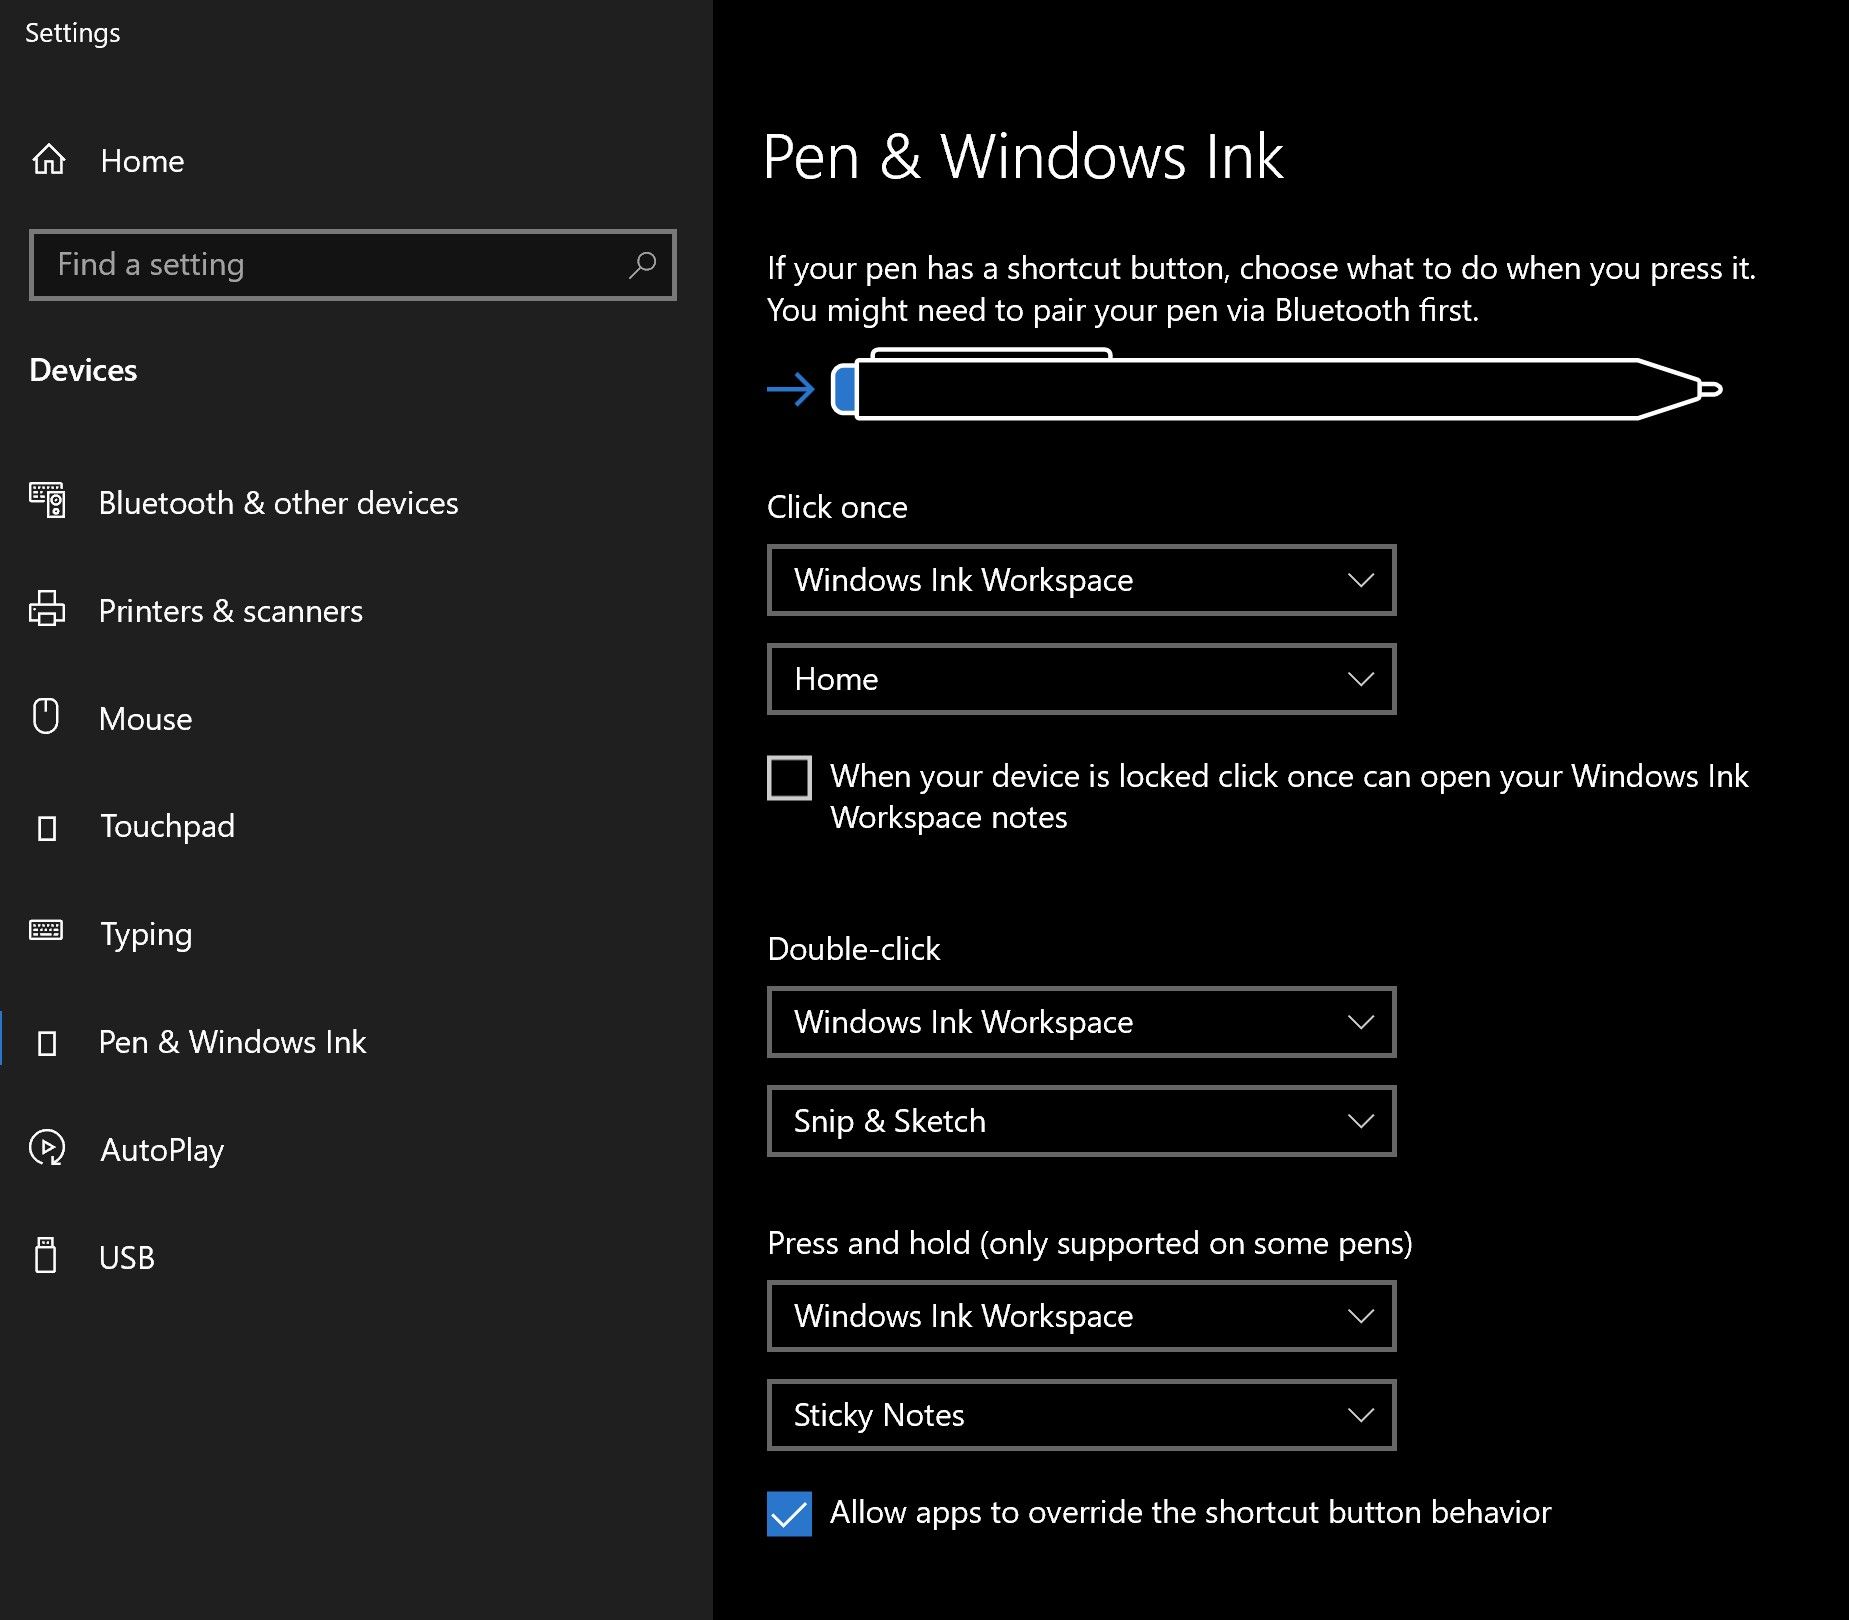The width and height of the screenshot is (1849, 1620).
Task: Select Mouse settings page
Action: (146, 719)
